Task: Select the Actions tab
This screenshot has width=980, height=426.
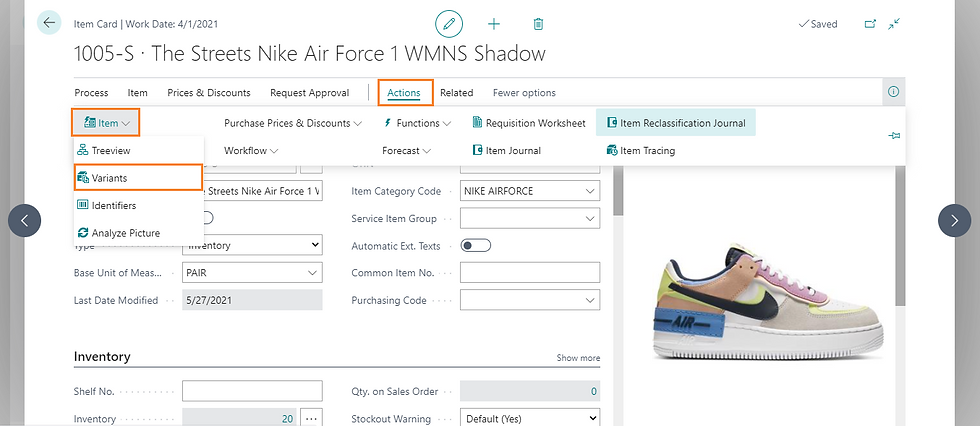Action: (404, 92)
